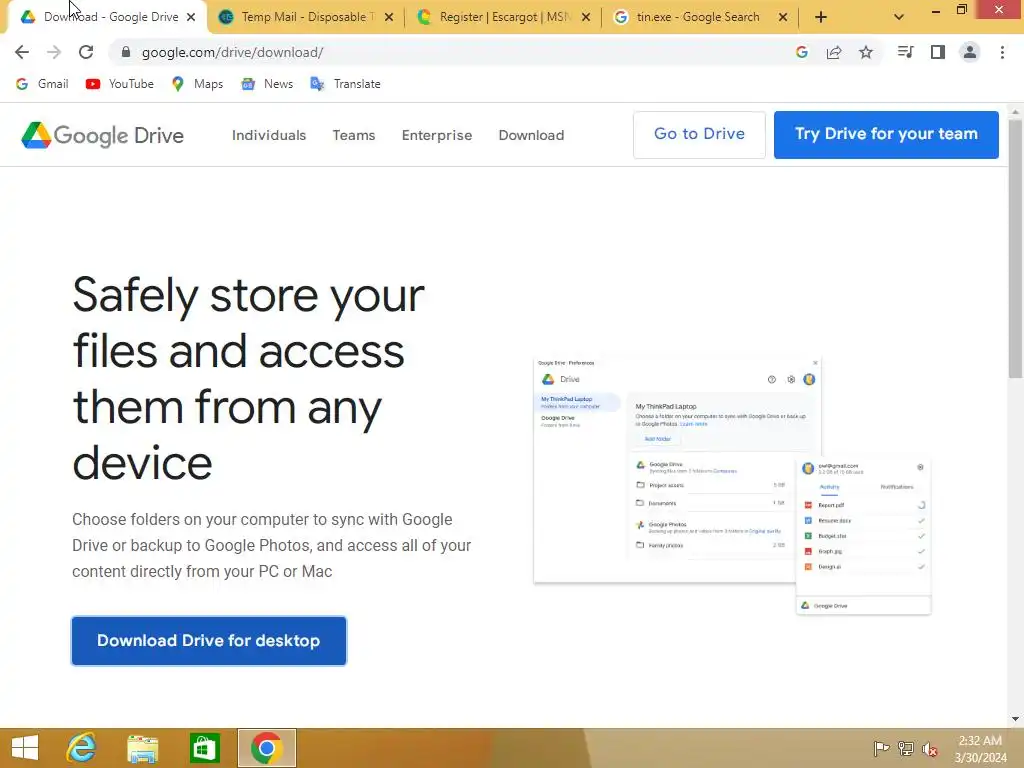
Task: Open the Windows Start button
Action: click(x=25, y=748)
